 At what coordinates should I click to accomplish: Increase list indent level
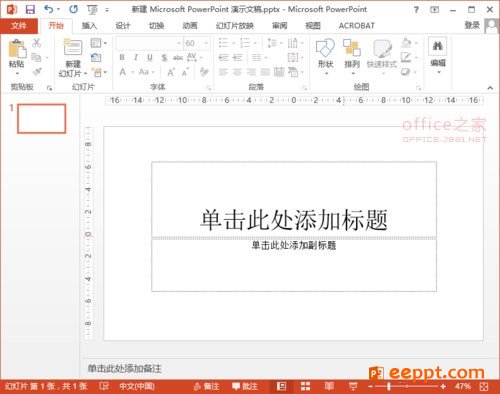pos(237,57)
